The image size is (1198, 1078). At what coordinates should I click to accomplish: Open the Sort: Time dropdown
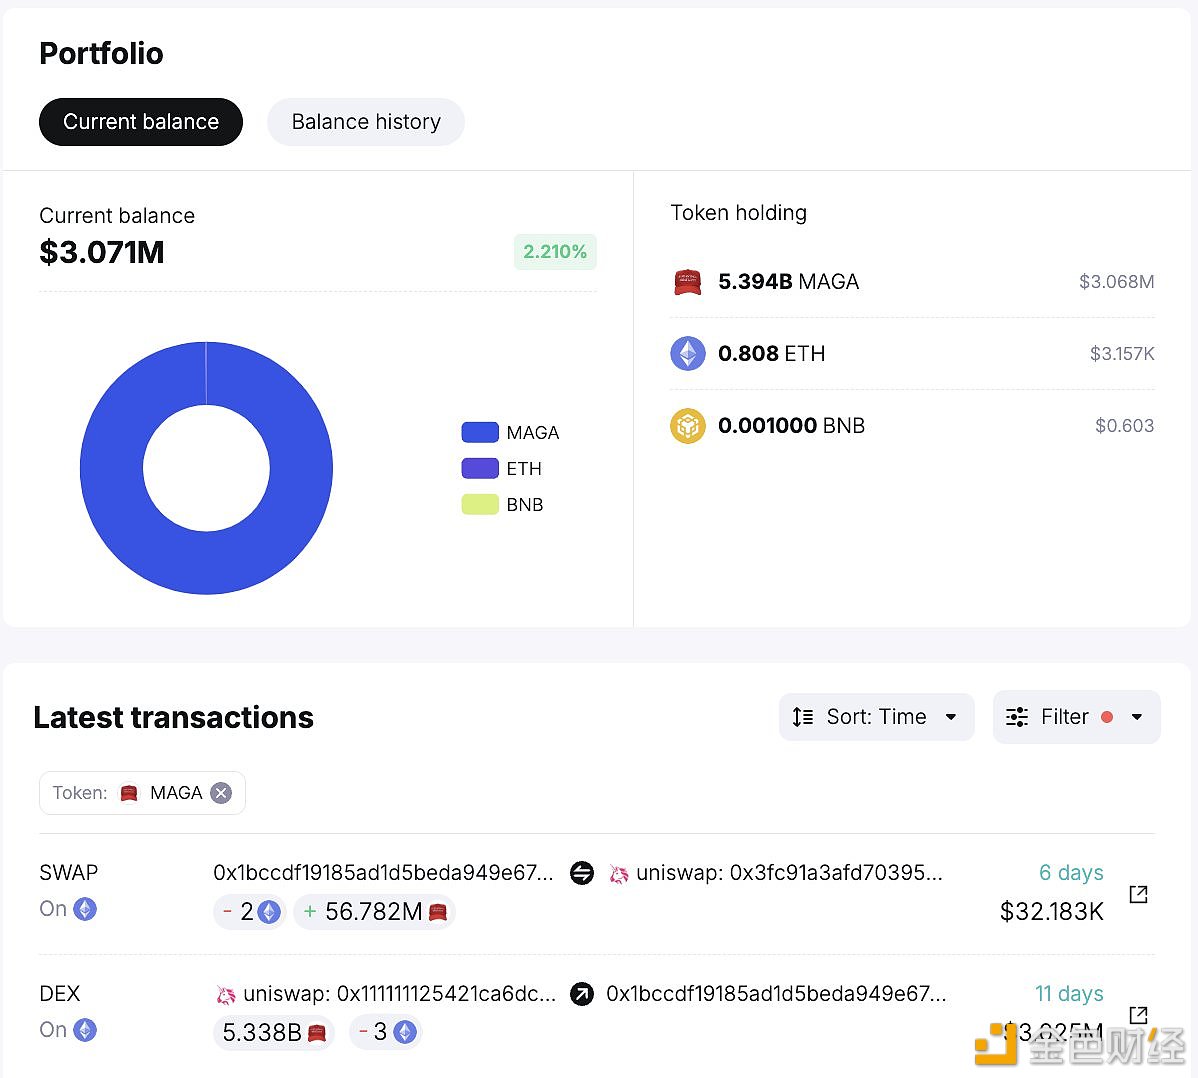point(876,717)
